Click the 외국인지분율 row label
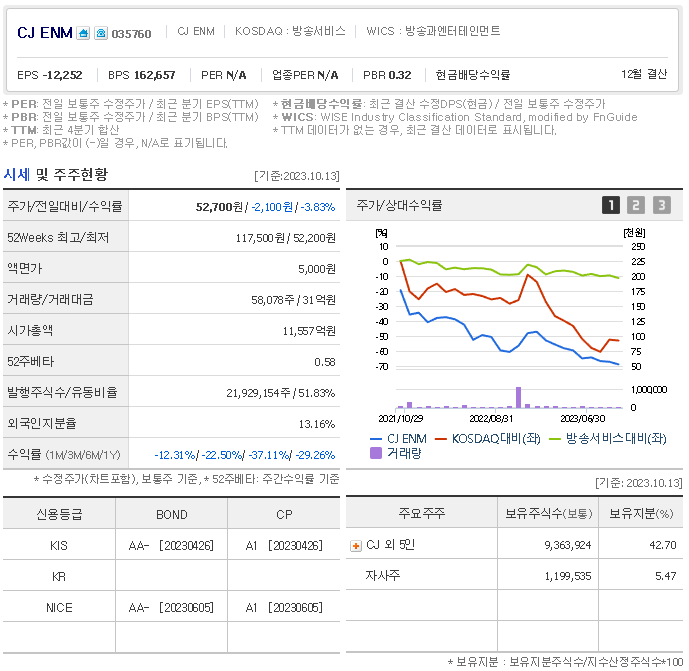The image size is (689, 671). 42,424
